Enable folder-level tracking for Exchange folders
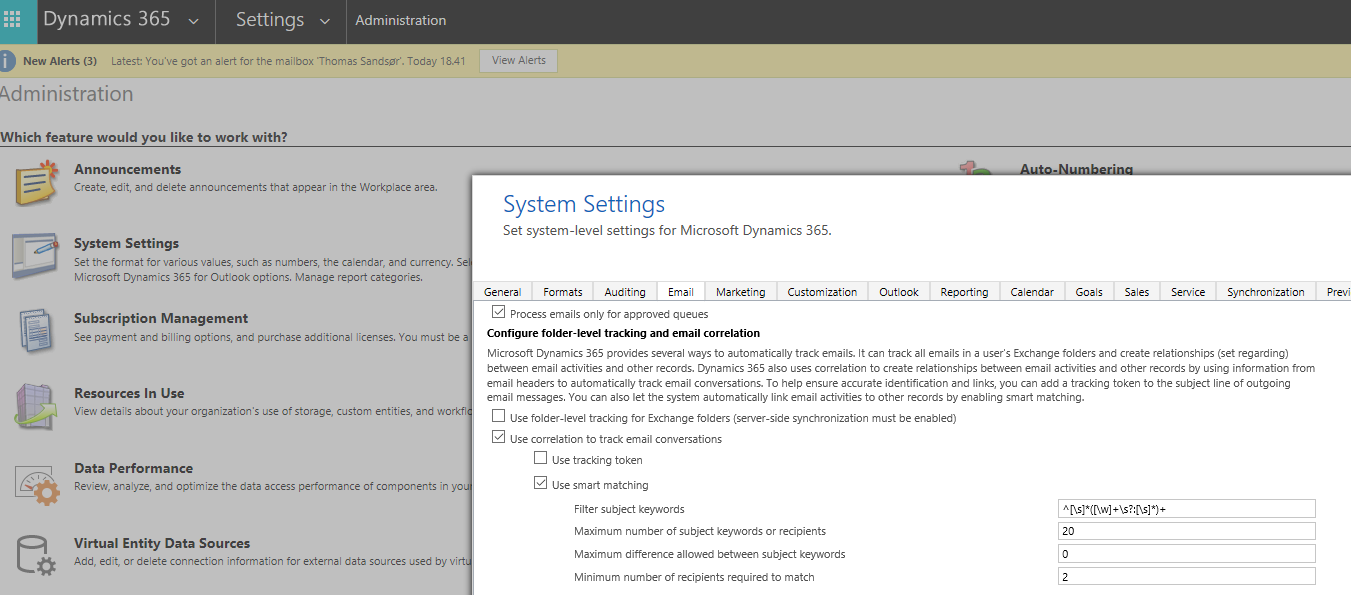1351x595 pixels. 497,416
